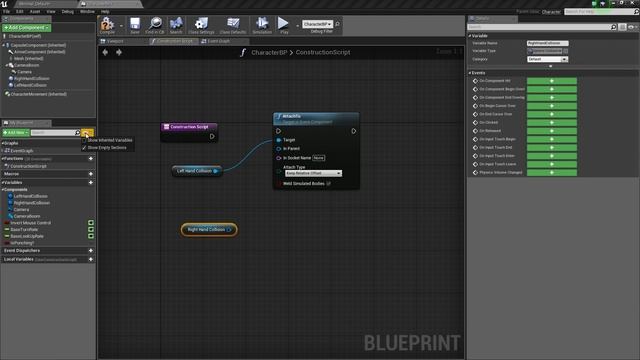The width and height of the screenshot is (640, 360).
Task: Add the On Clicked event
Action: 552,122
